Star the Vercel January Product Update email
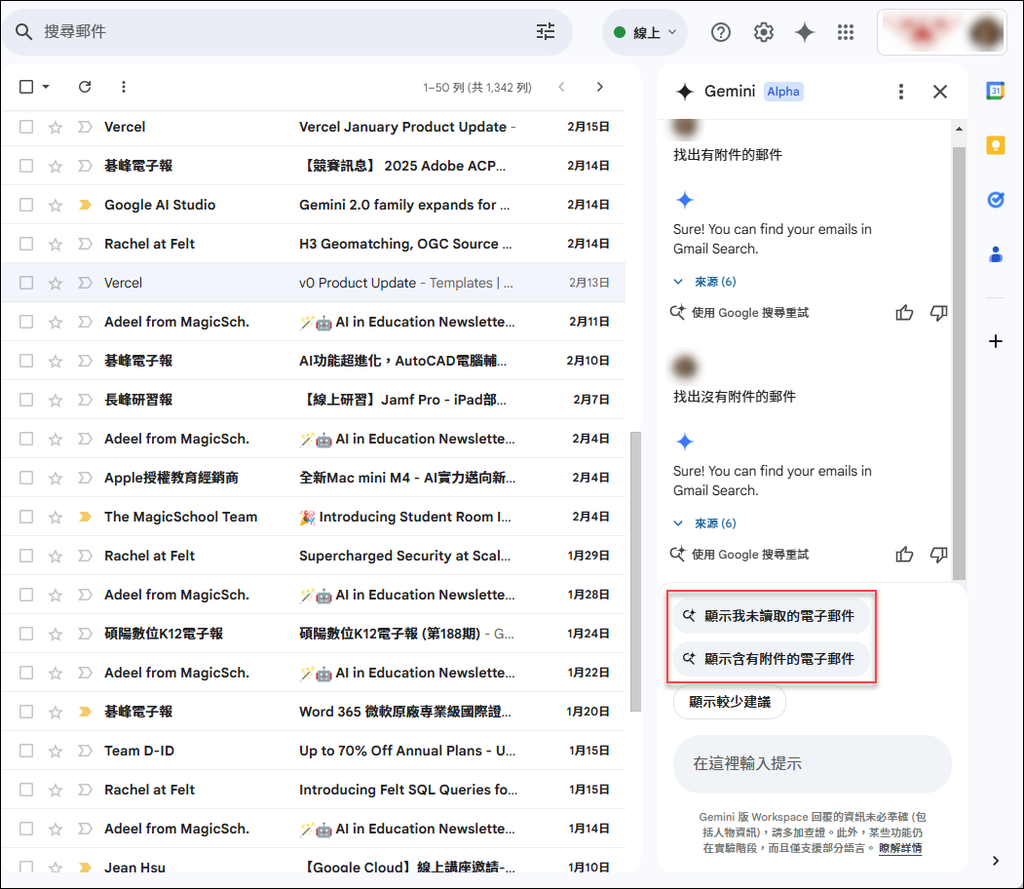The image size is (1024, 889). [x=56, y=127]
